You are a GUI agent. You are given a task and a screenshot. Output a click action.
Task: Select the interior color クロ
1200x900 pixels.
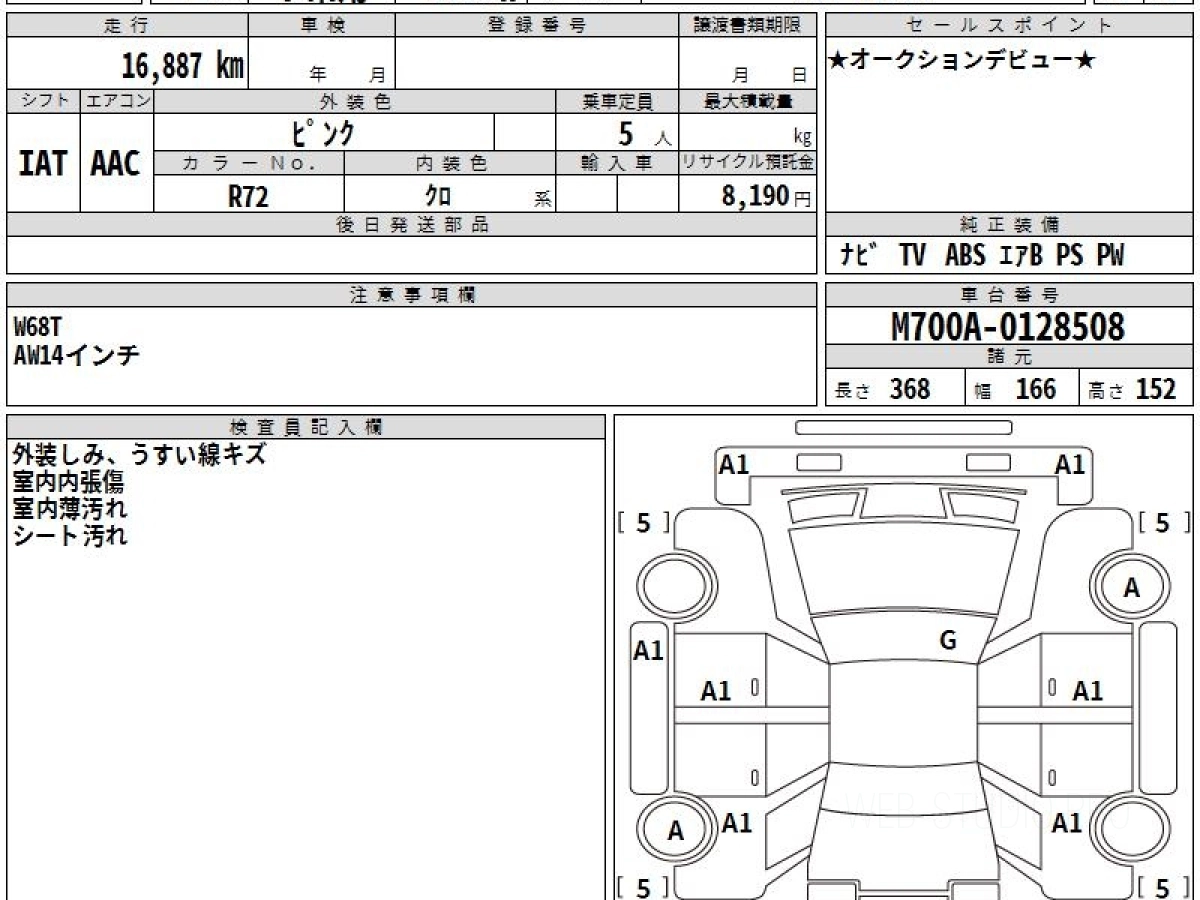438,196
